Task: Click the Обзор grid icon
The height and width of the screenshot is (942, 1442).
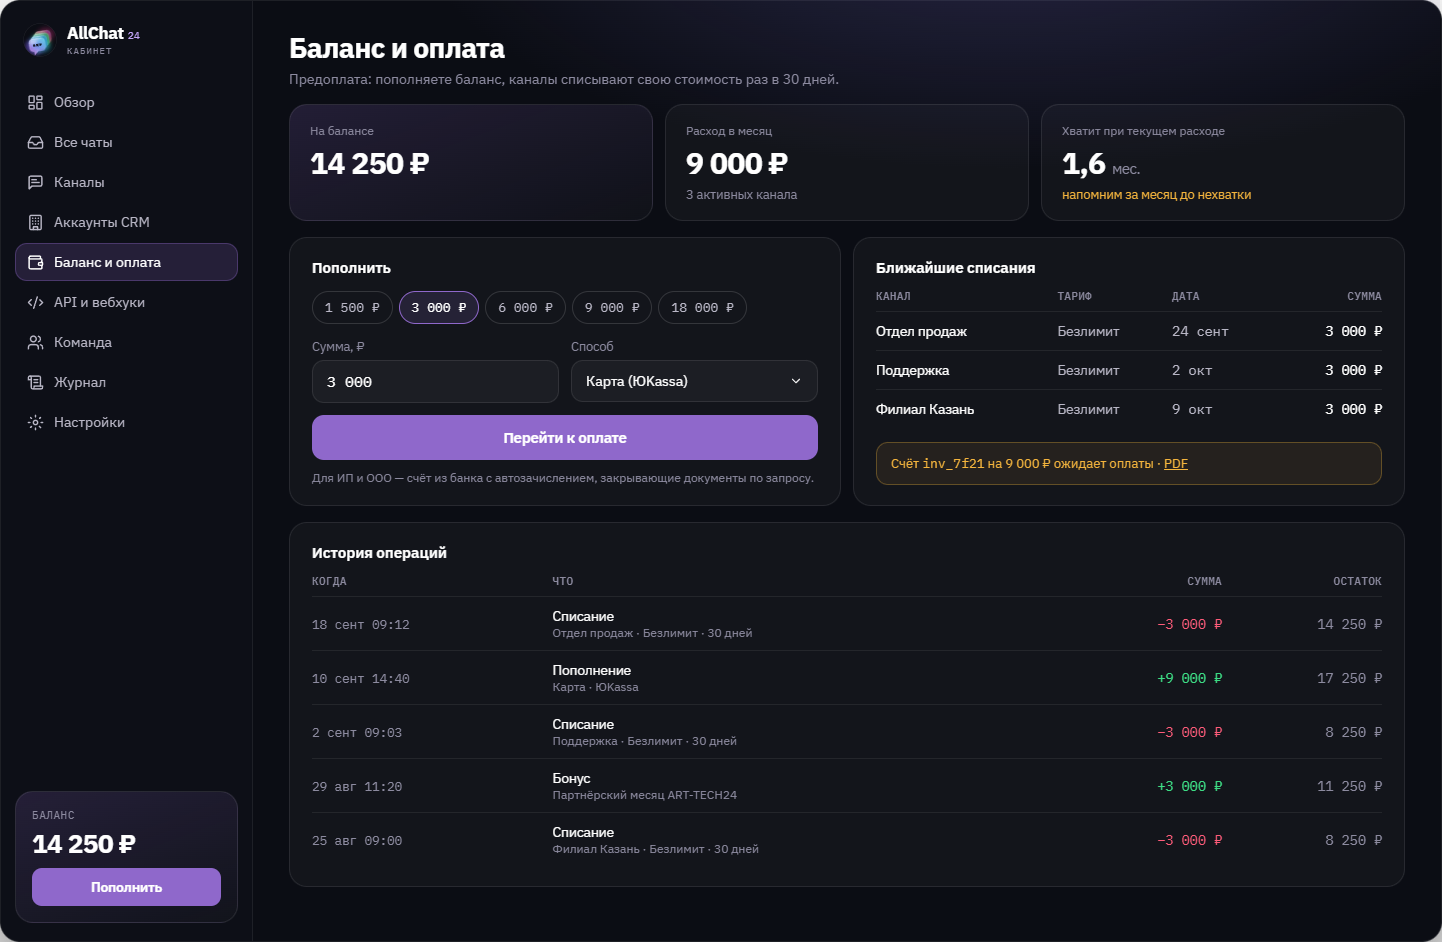Action: click(x=36, y=102)
